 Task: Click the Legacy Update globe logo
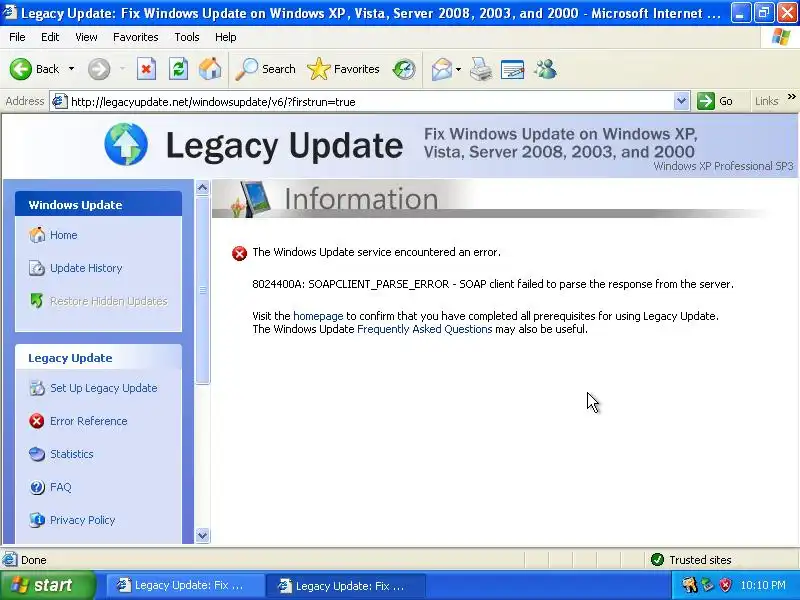pyautogui.click(x=126, y=144)
